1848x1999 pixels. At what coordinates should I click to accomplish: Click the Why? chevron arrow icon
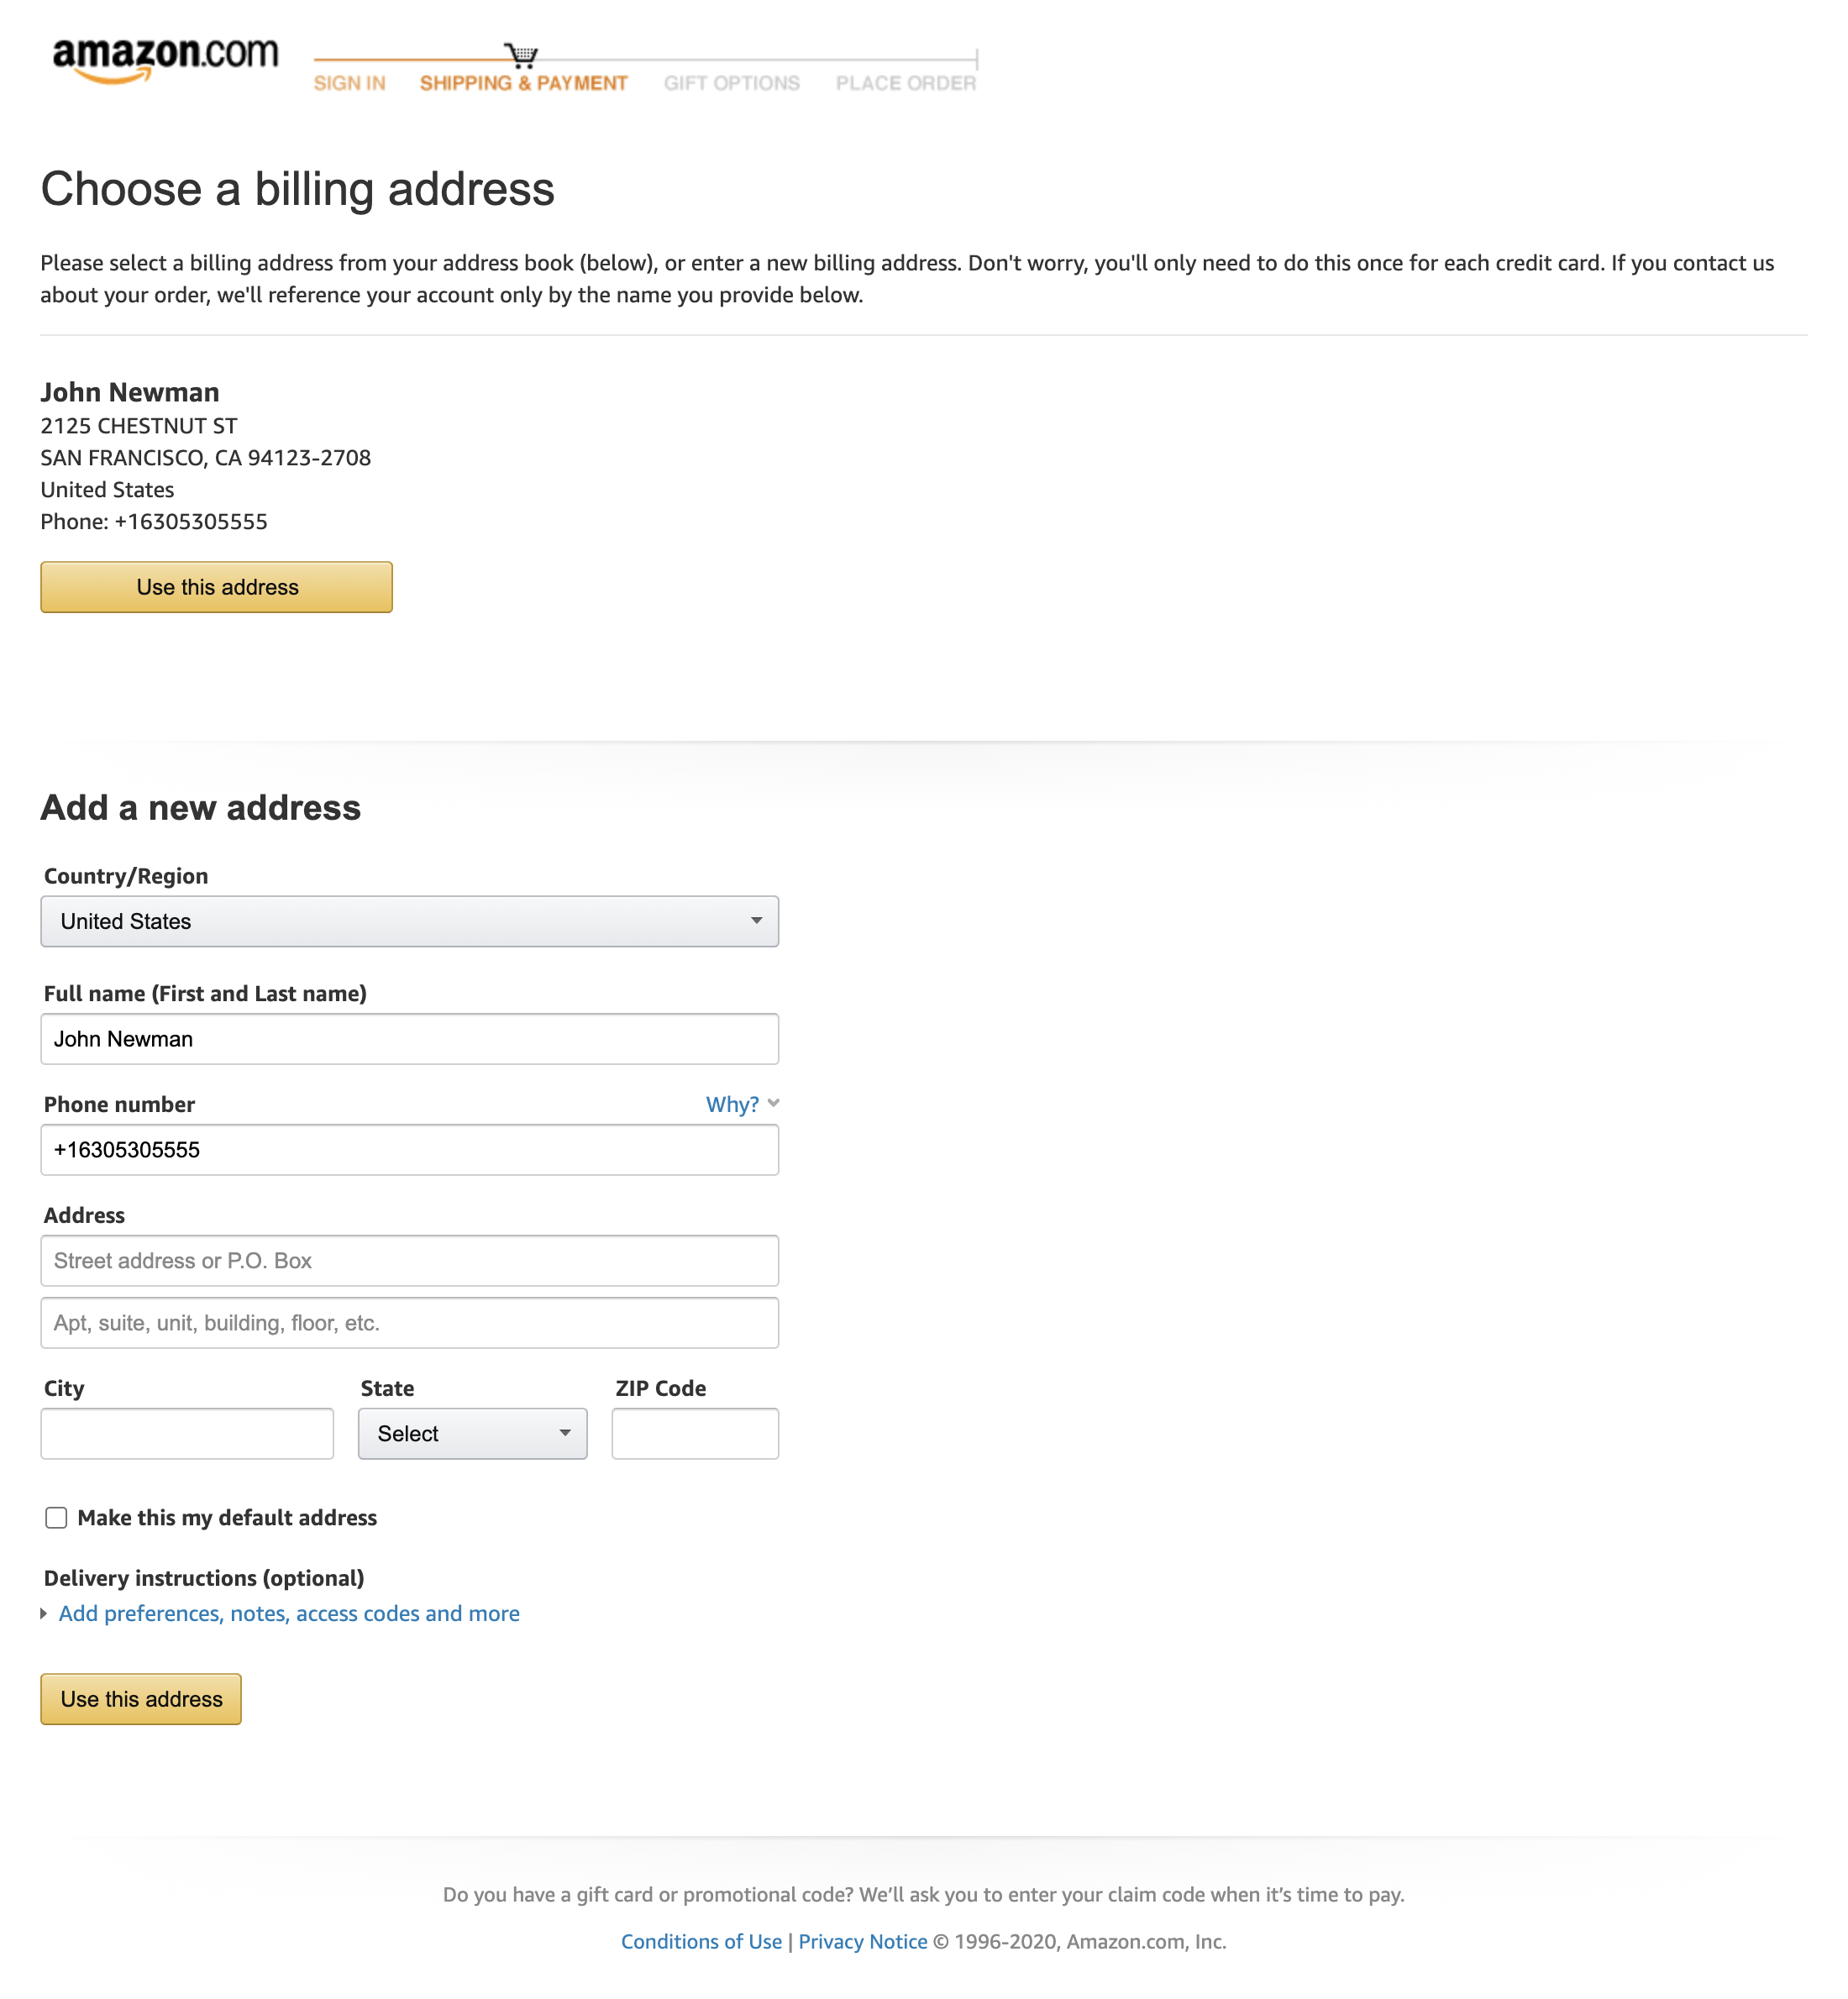click(773, 1103)
